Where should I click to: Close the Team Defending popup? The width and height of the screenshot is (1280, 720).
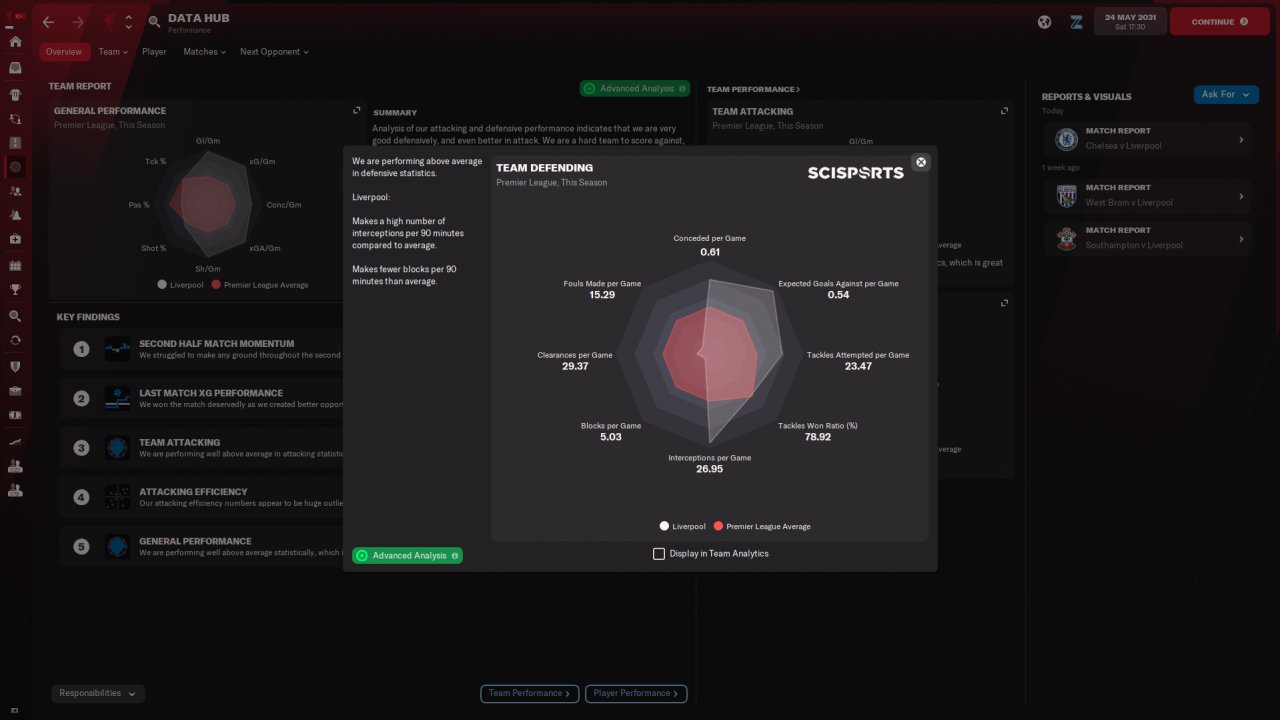921,162
